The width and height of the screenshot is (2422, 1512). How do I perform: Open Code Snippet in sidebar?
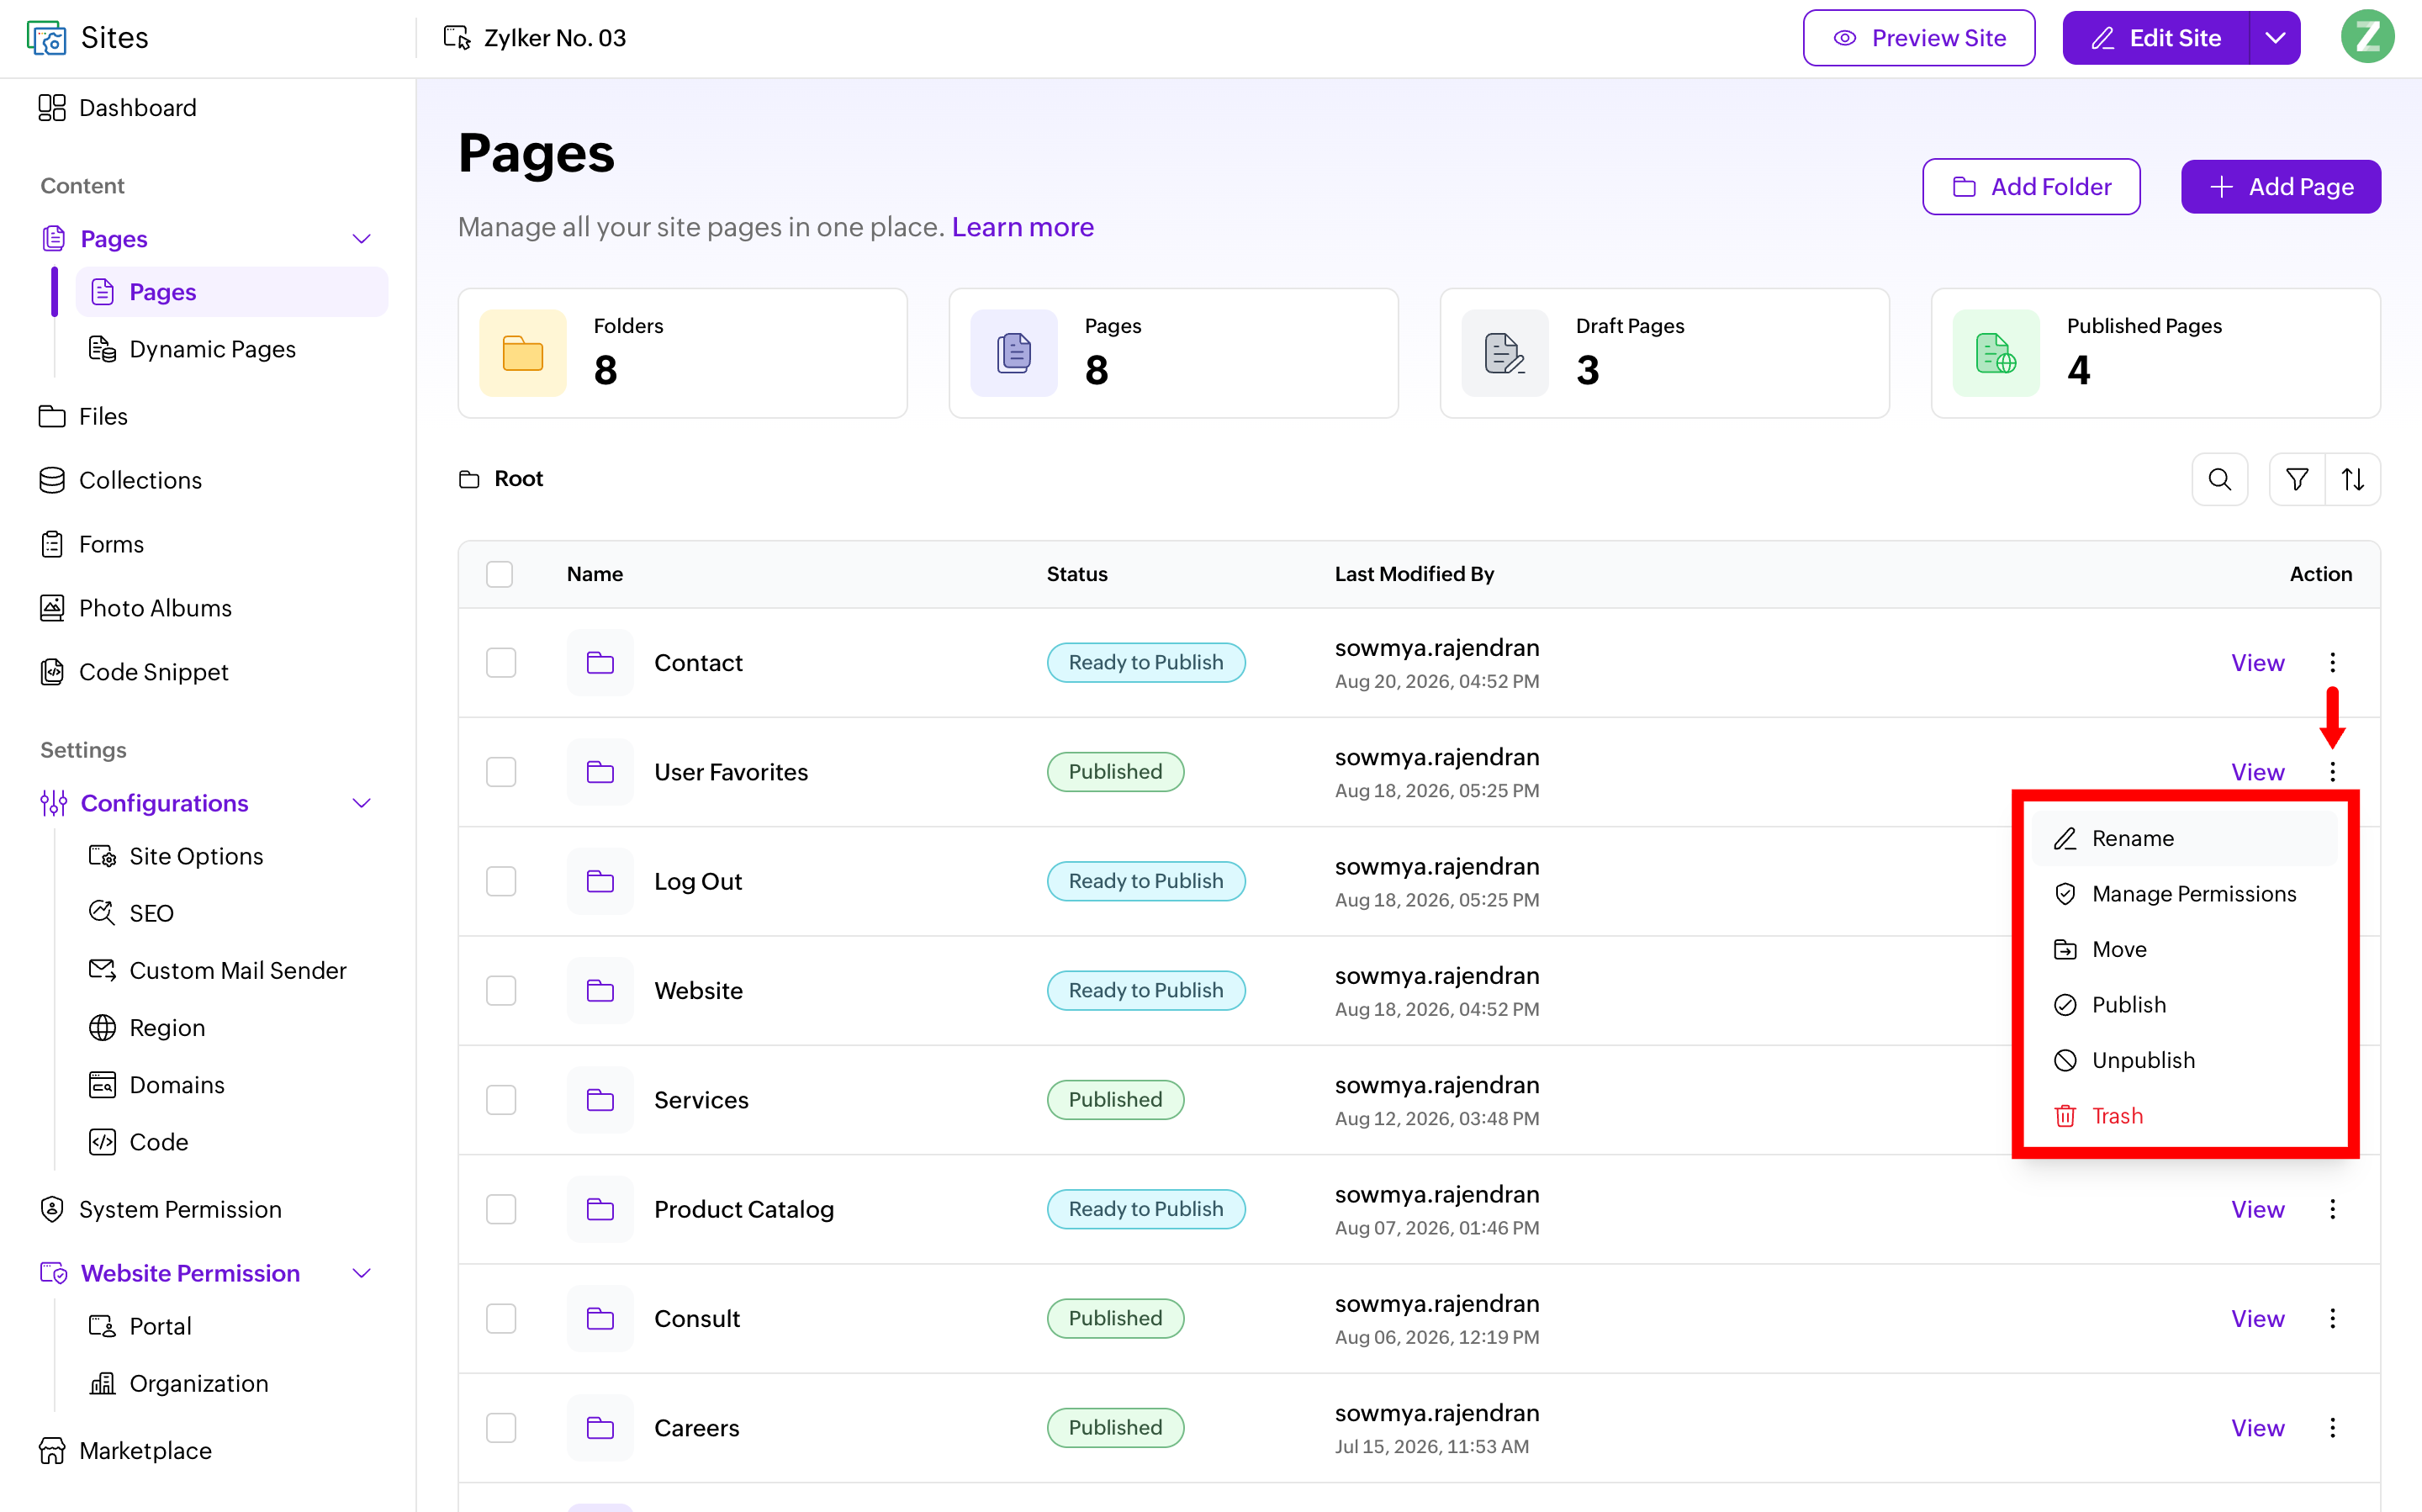pos(134,672)
